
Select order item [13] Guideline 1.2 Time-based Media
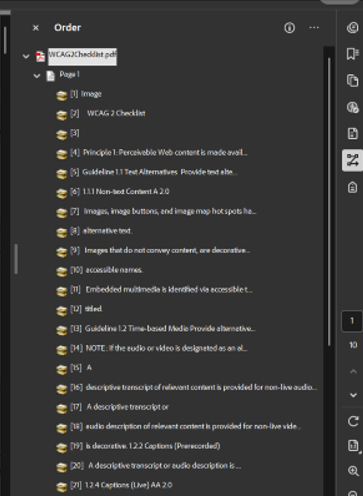(x=163, y=329)
